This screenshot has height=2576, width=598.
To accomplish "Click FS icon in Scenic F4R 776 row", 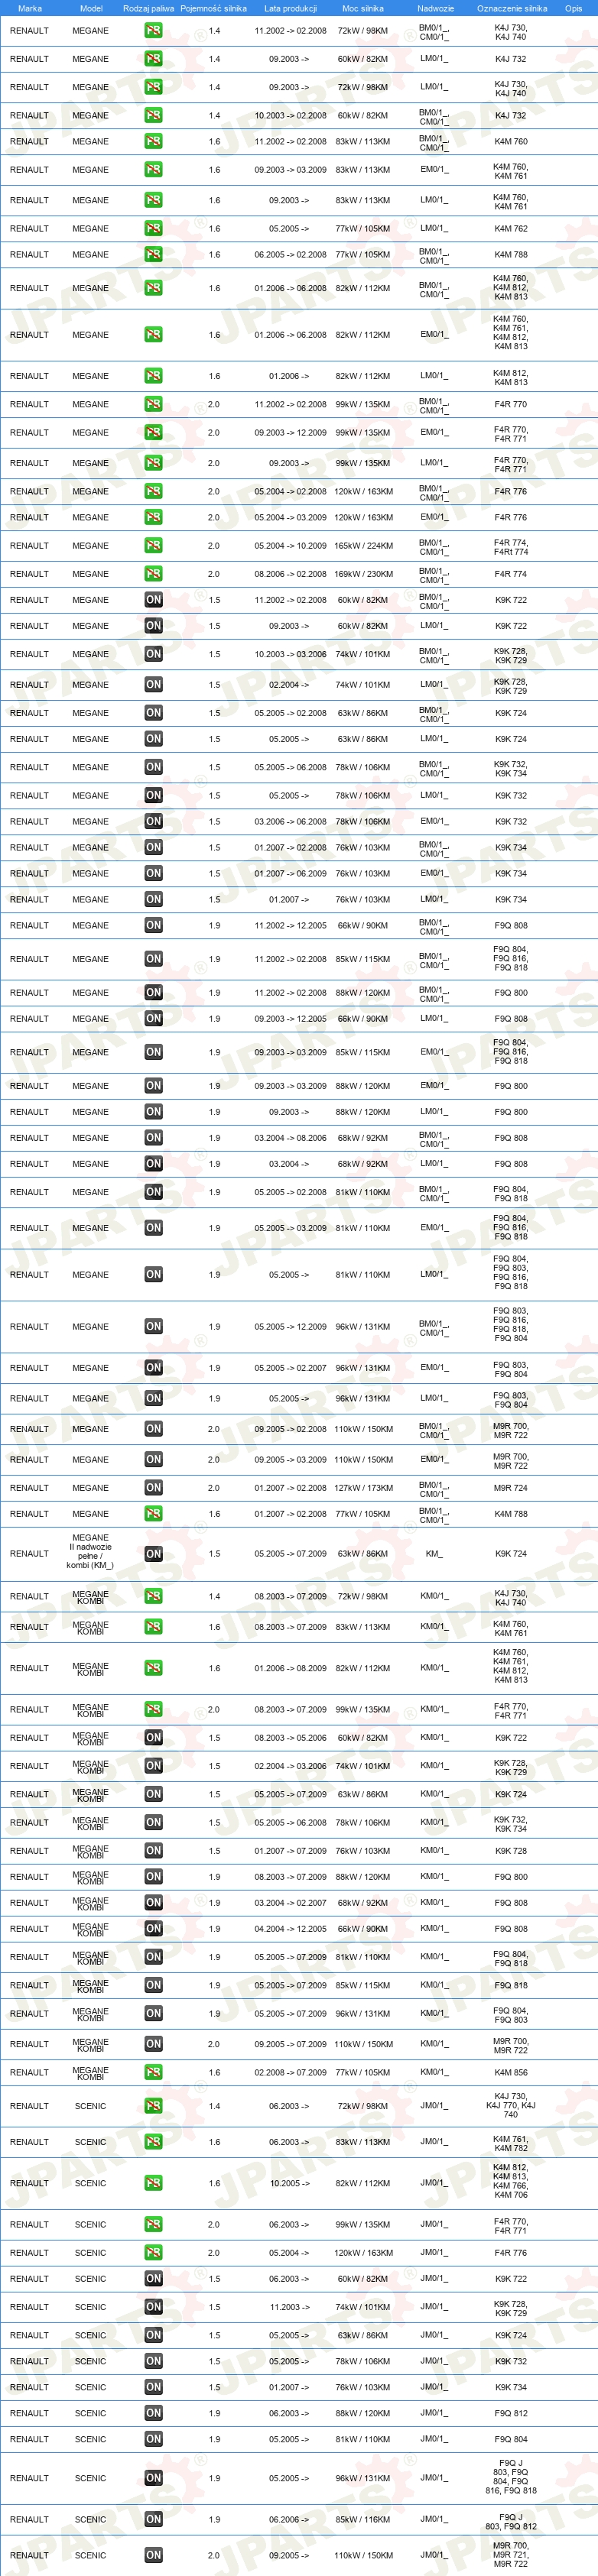I will pyautogui.click(x=153, y=2252).
